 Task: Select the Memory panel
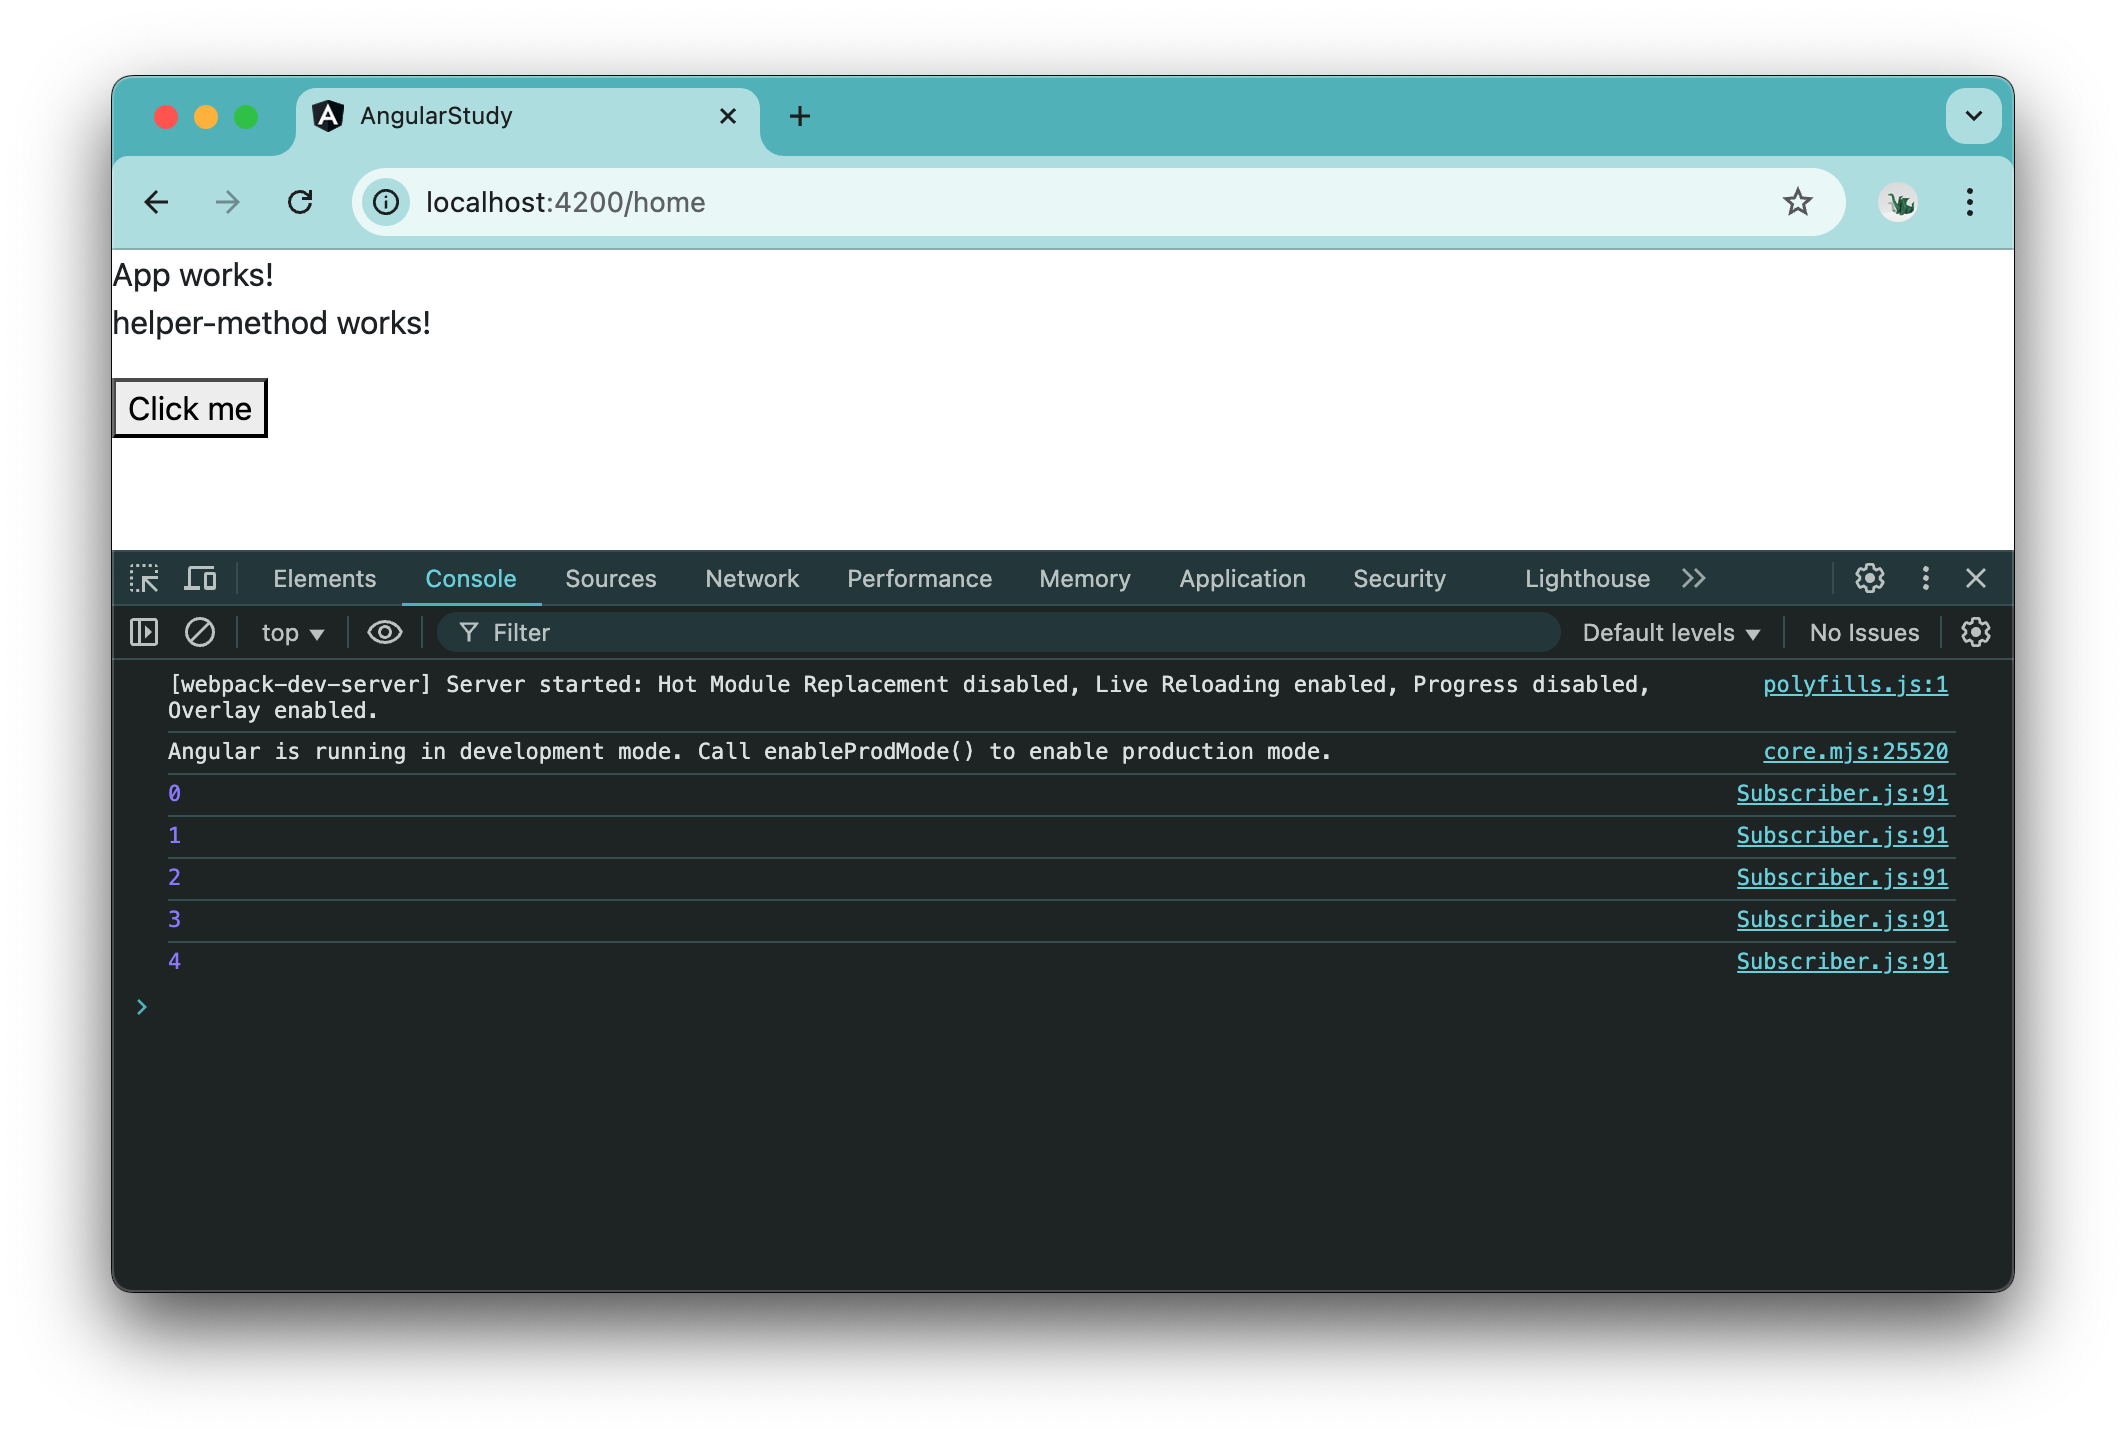point(1084,578)
